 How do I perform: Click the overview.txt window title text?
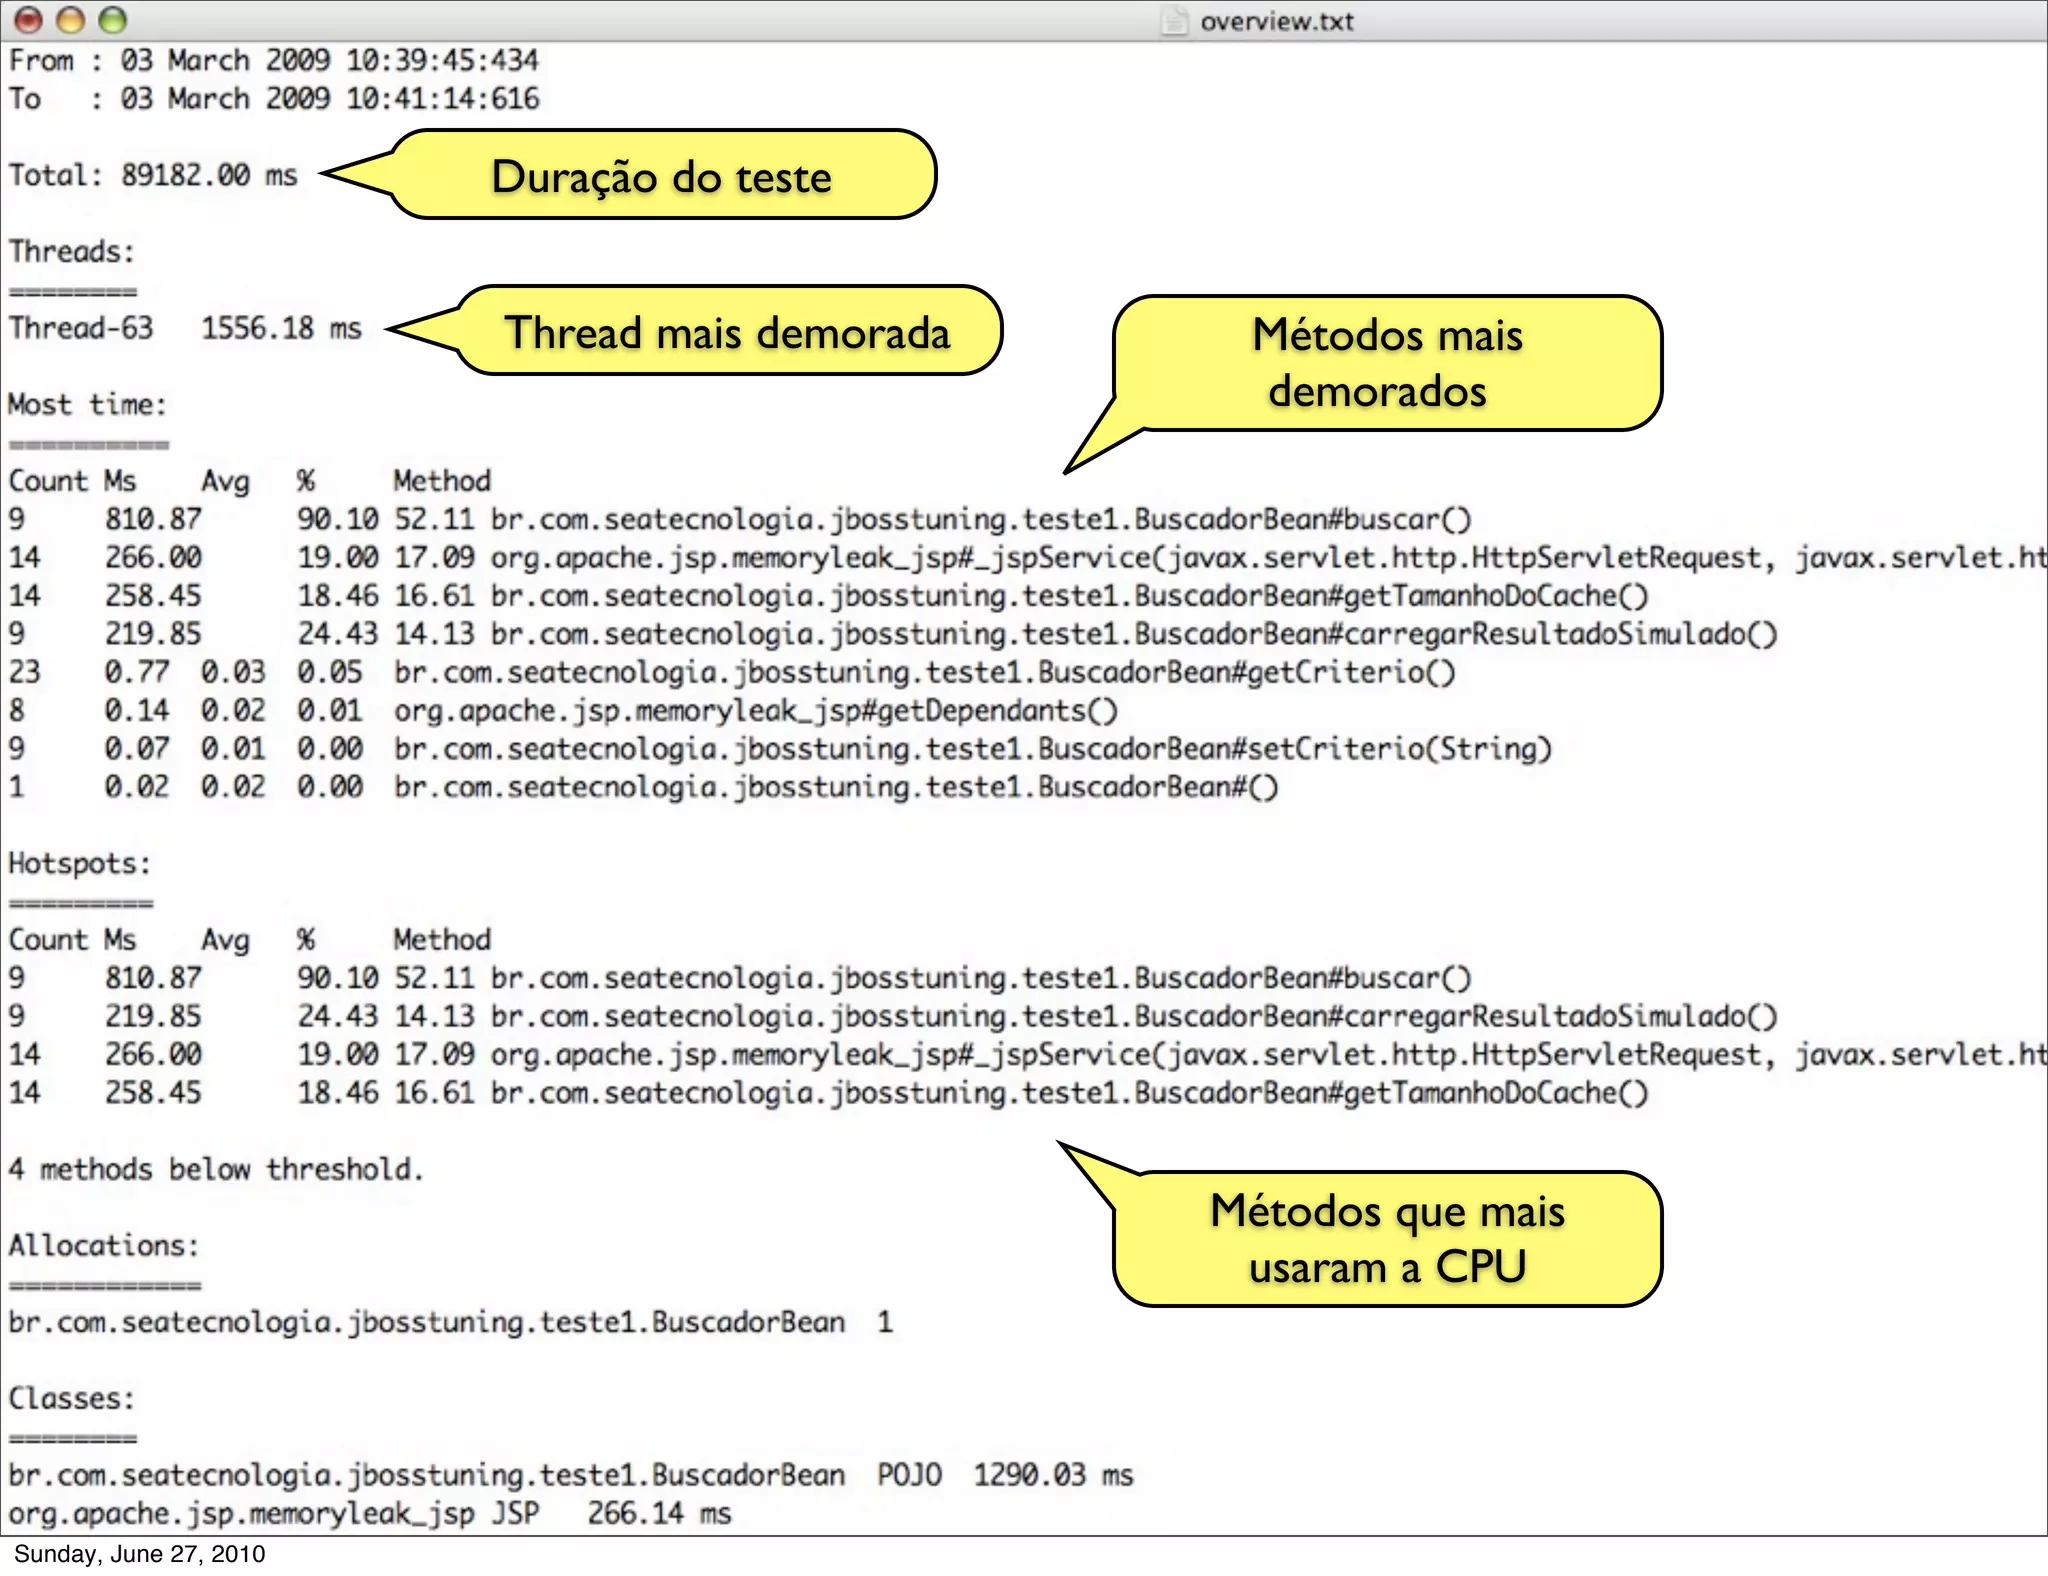pos(1276,21)
